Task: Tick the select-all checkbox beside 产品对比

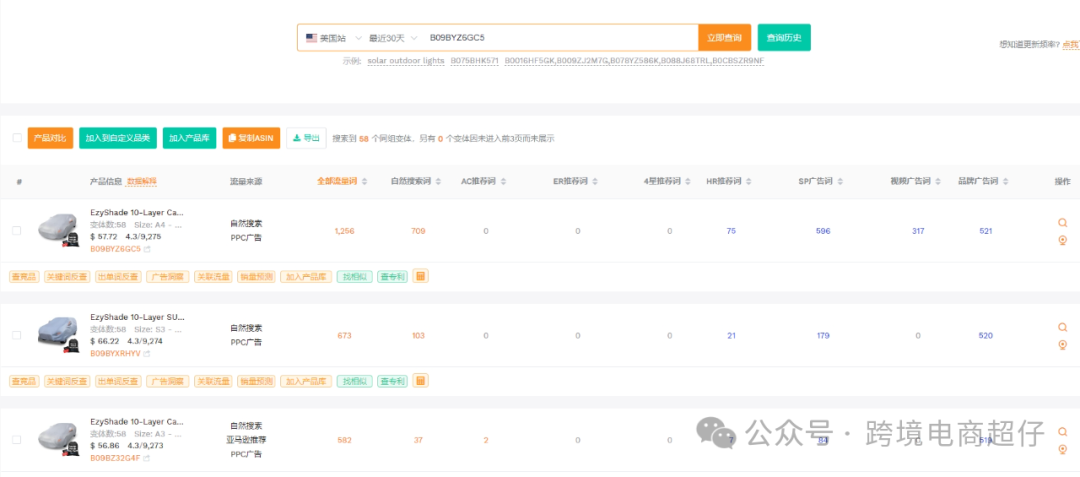Action: pyautogui.click(x=17, y=138)
